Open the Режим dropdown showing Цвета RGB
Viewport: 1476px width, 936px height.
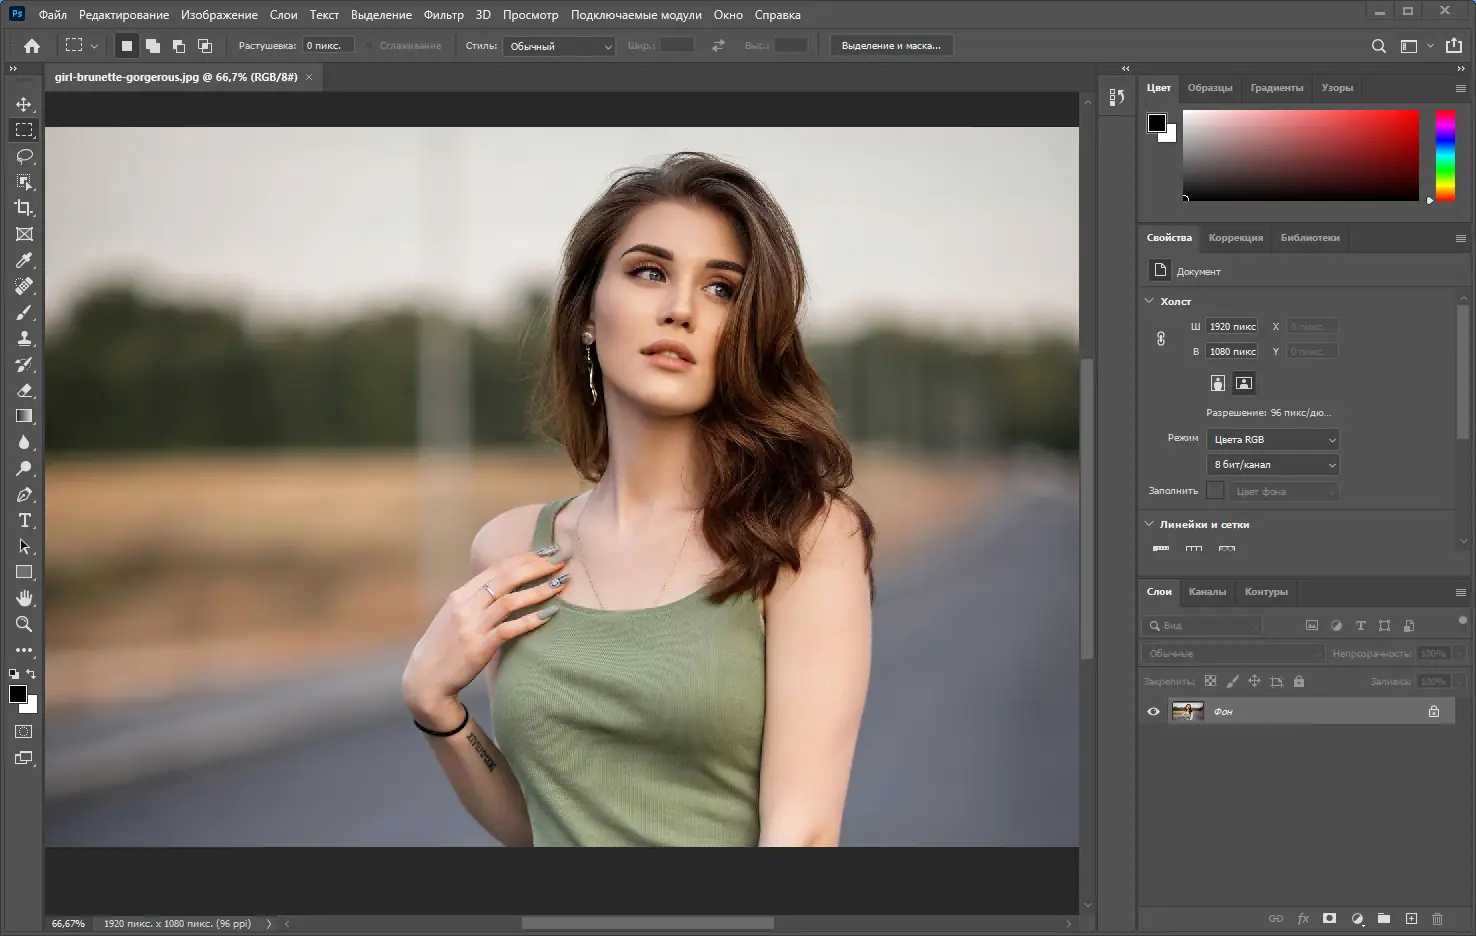coord(1272,440)
